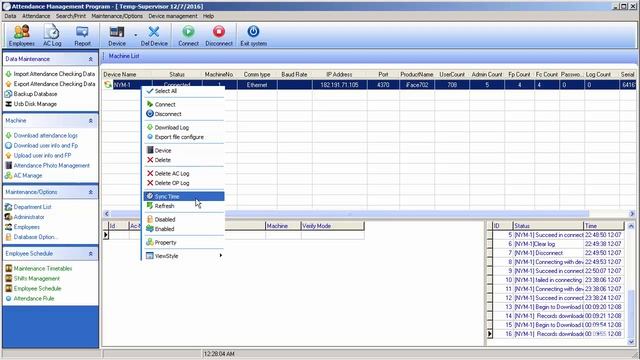Open the Maintenance/Options menu

[117, 16]
